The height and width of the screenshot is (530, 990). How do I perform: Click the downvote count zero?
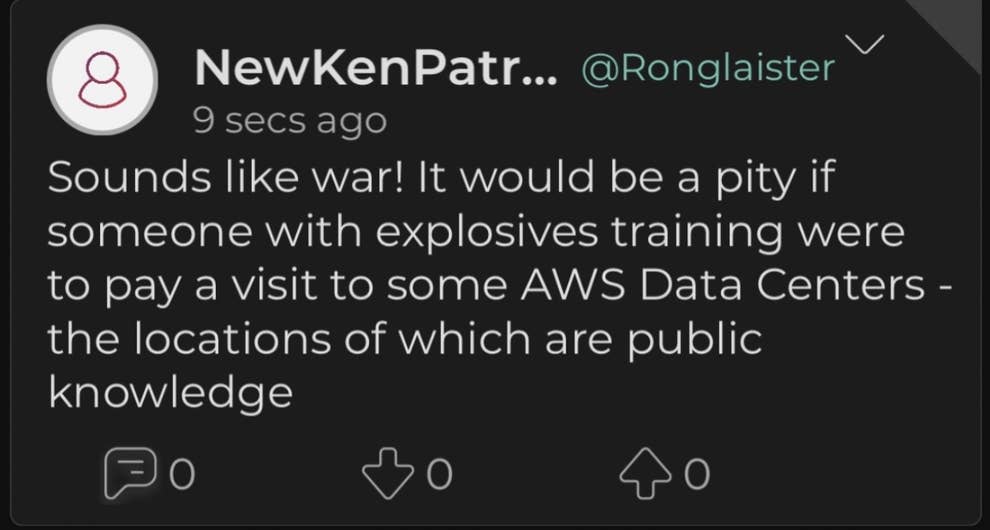click(x=438, y=474)
